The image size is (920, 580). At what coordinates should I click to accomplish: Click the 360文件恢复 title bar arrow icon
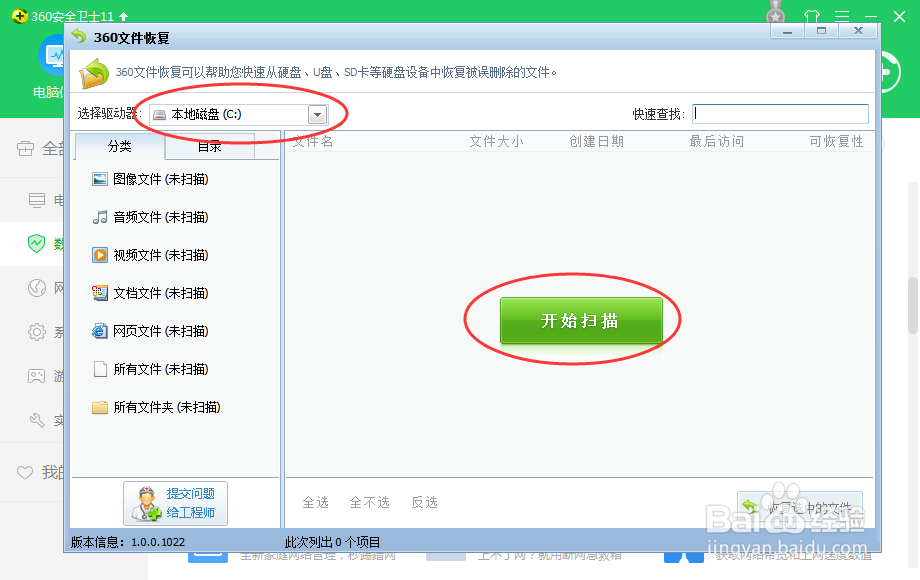[79, 36]
